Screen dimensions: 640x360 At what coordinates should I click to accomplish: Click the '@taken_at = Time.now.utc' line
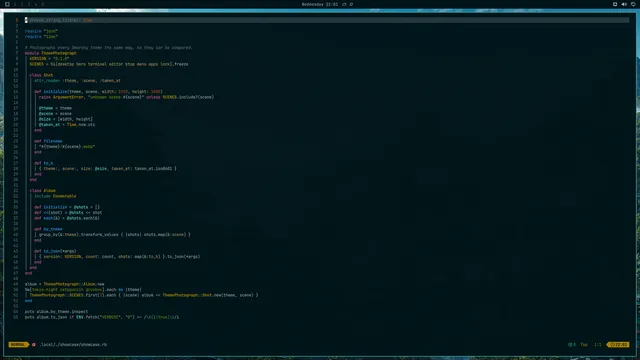(67, 124)
